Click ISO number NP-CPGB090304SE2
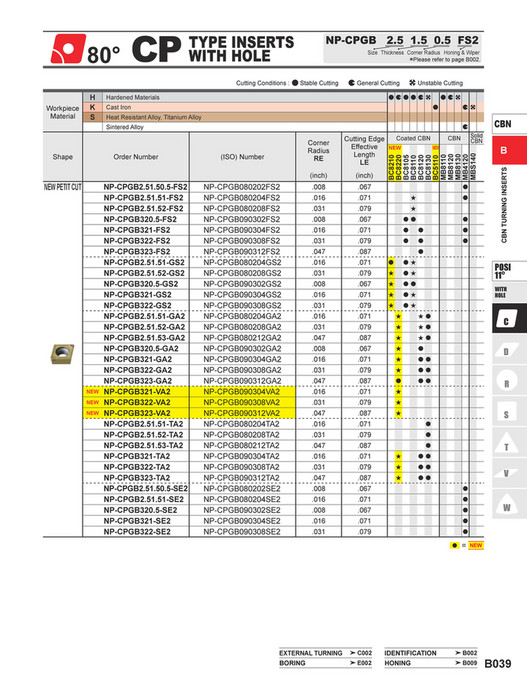Viewport: 527px width, 684px height. pyautogui.click(x=242, y=521)
